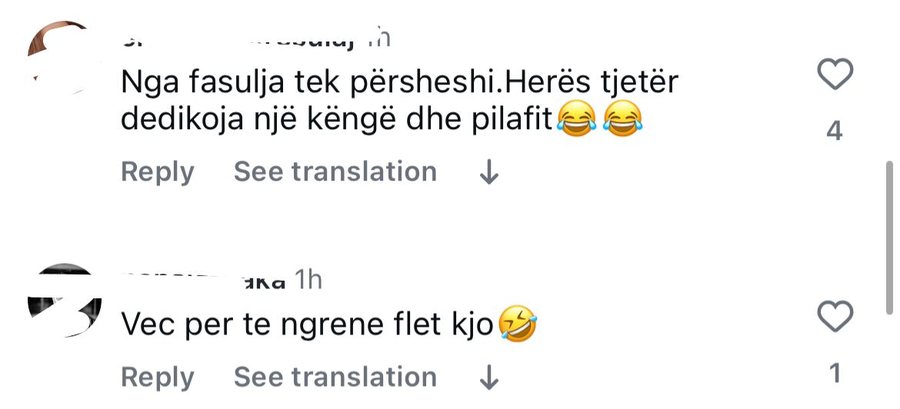Like the "Nga fasulja tek përsheshi" comment
900x409 pixels.
point(835,76)
